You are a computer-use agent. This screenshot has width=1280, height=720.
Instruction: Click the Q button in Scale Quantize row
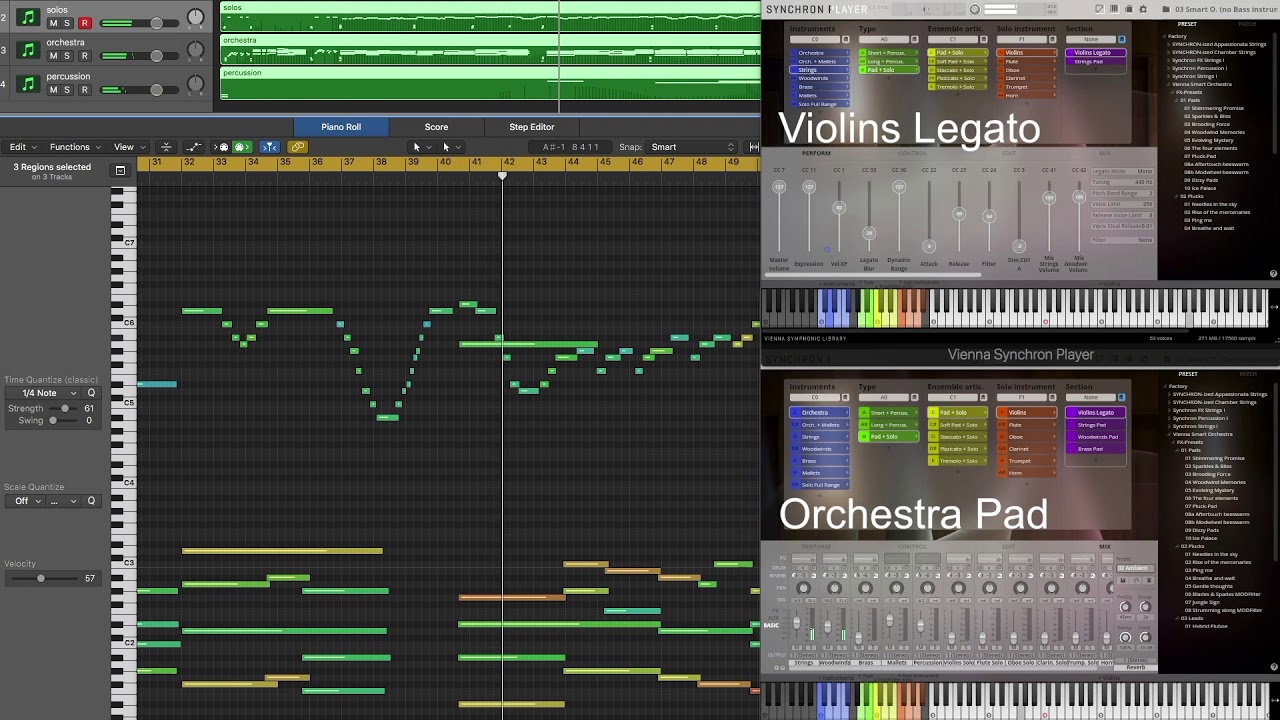tap(91, 501)
